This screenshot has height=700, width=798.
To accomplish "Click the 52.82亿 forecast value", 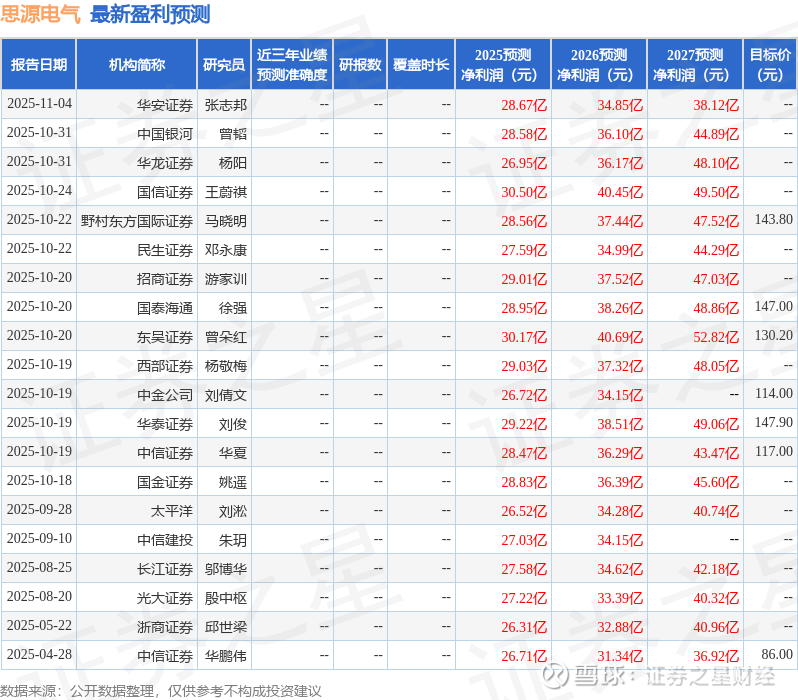I will 716,338.
